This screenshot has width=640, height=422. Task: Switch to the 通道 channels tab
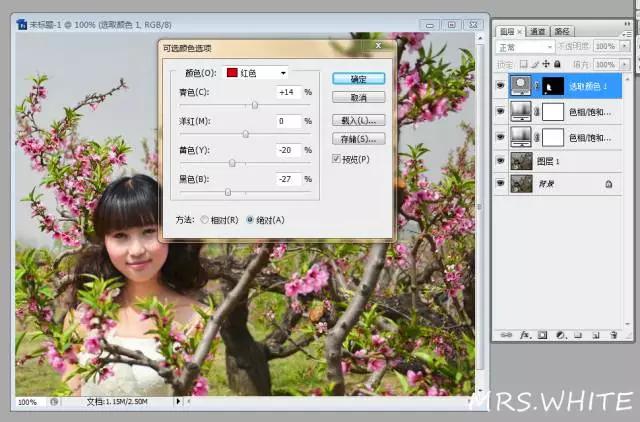(x=537, y=31)
